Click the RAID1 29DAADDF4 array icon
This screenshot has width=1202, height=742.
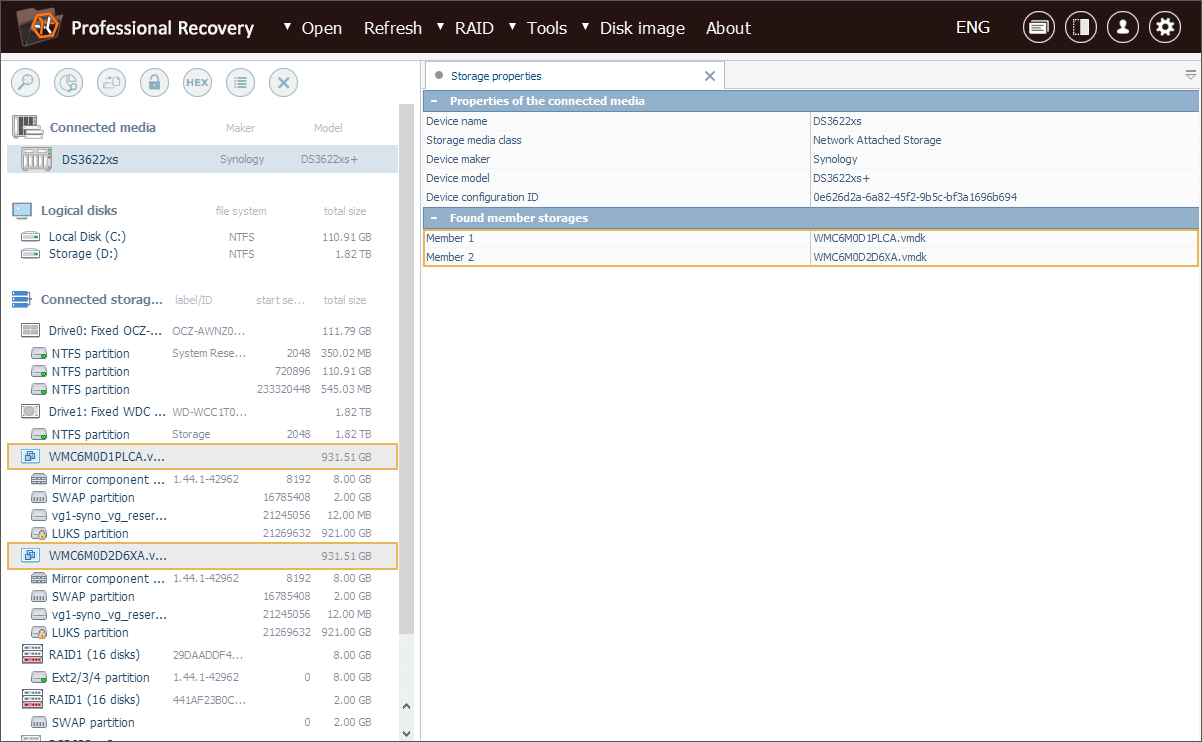[x=31, y=655]
